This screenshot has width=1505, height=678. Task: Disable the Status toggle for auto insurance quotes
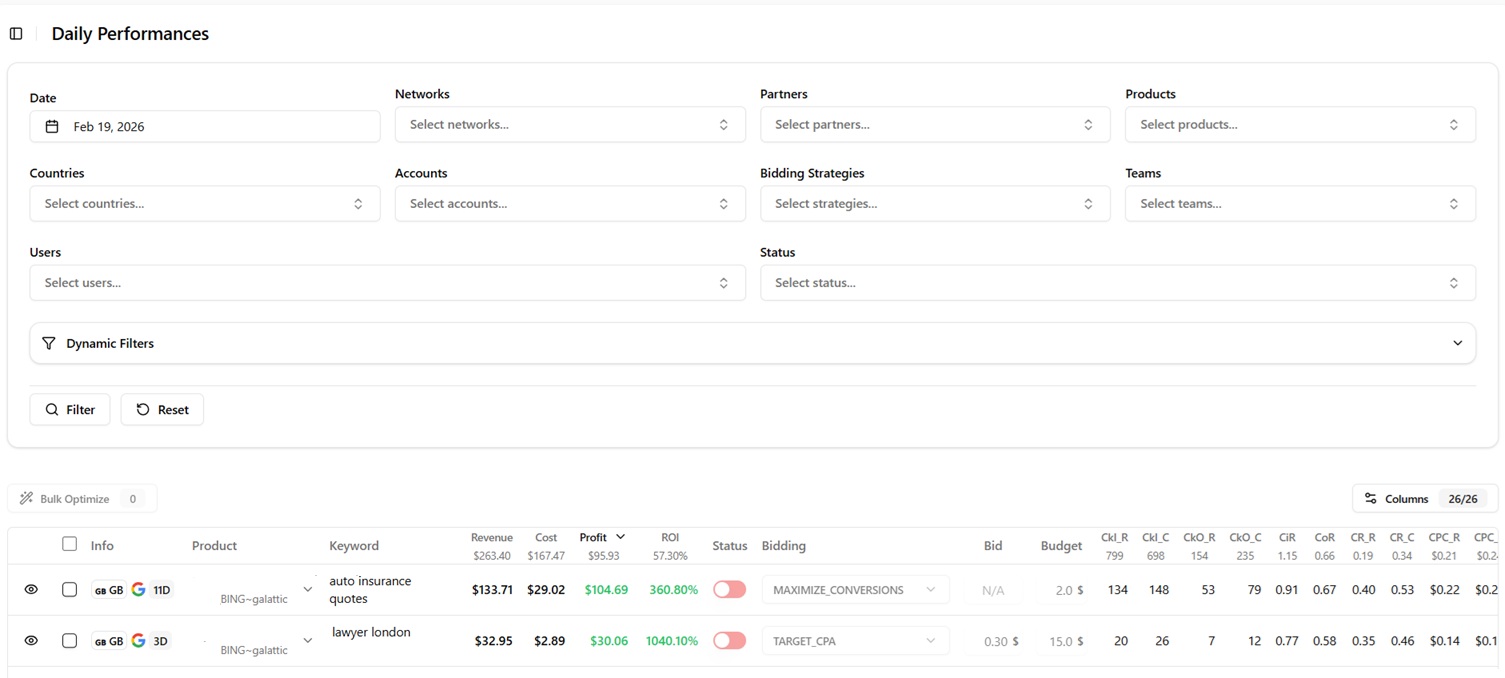(729, 589)
